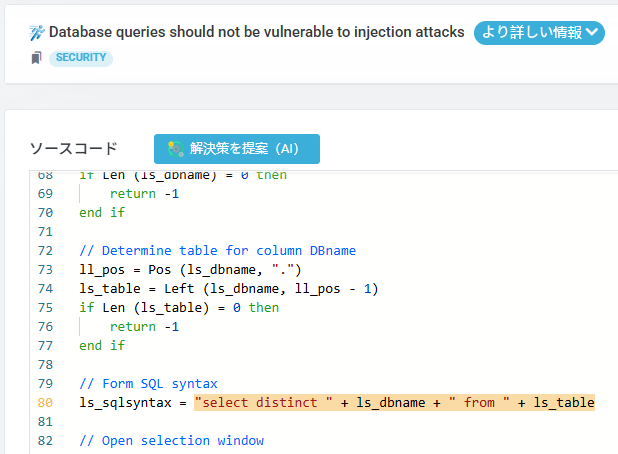Screen dimensions: 618x454
Task: Select the SECURITY tag badge
Action: click(x=81, y=58)
